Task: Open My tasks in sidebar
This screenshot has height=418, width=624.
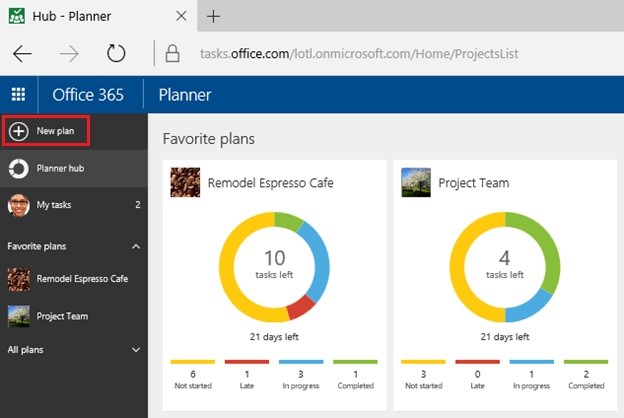Action: pos(74,205)
